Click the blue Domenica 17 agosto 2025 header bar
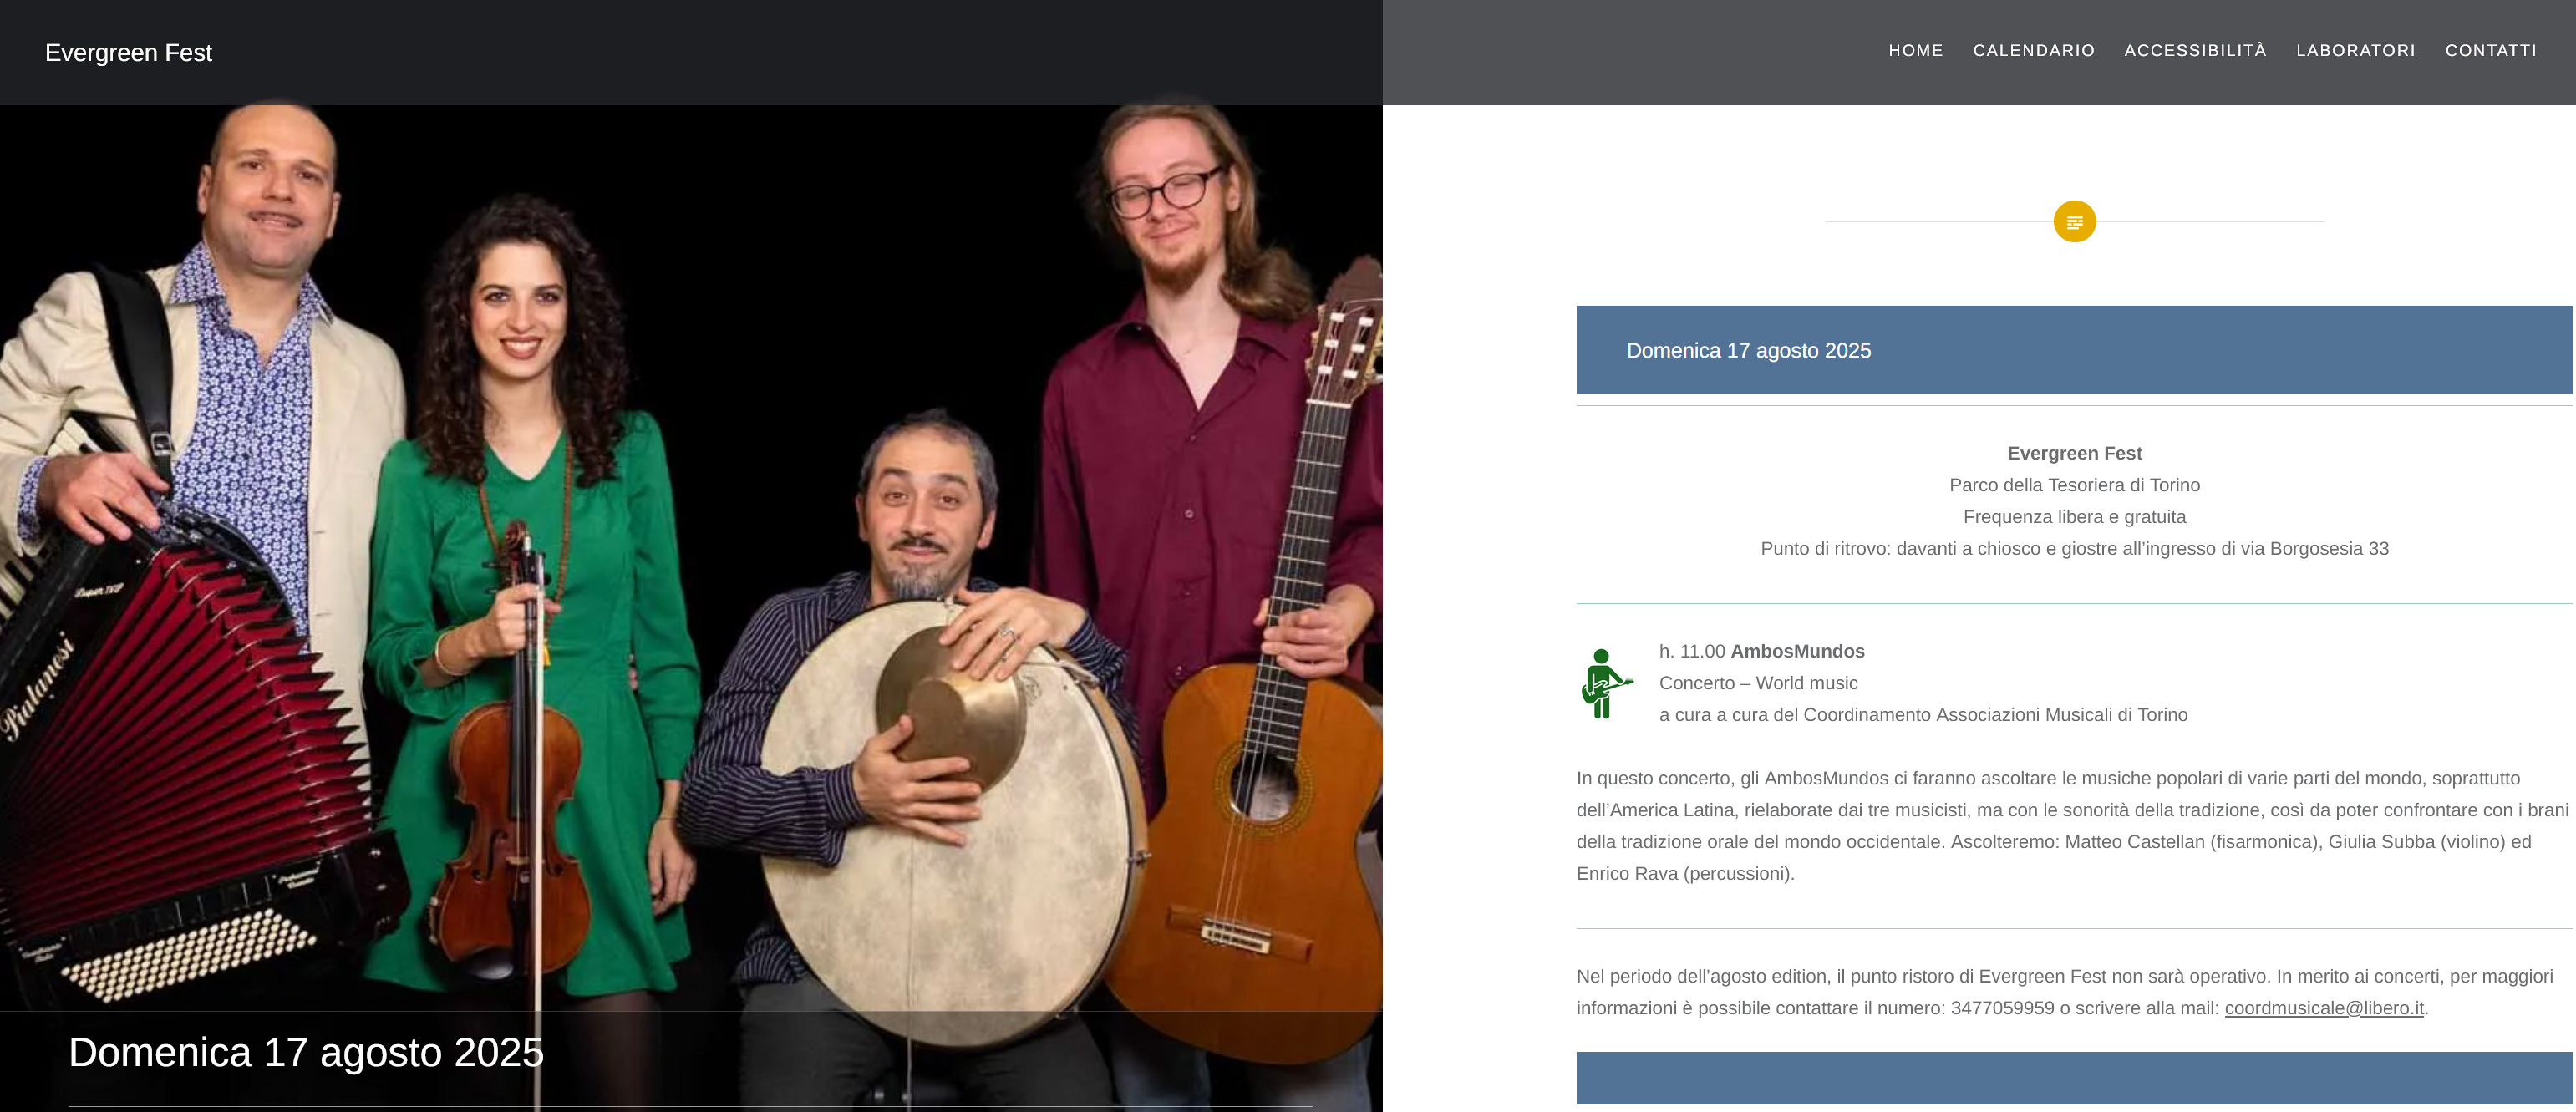The width and height of the screenshot is (2576, 1112). 2074,350
